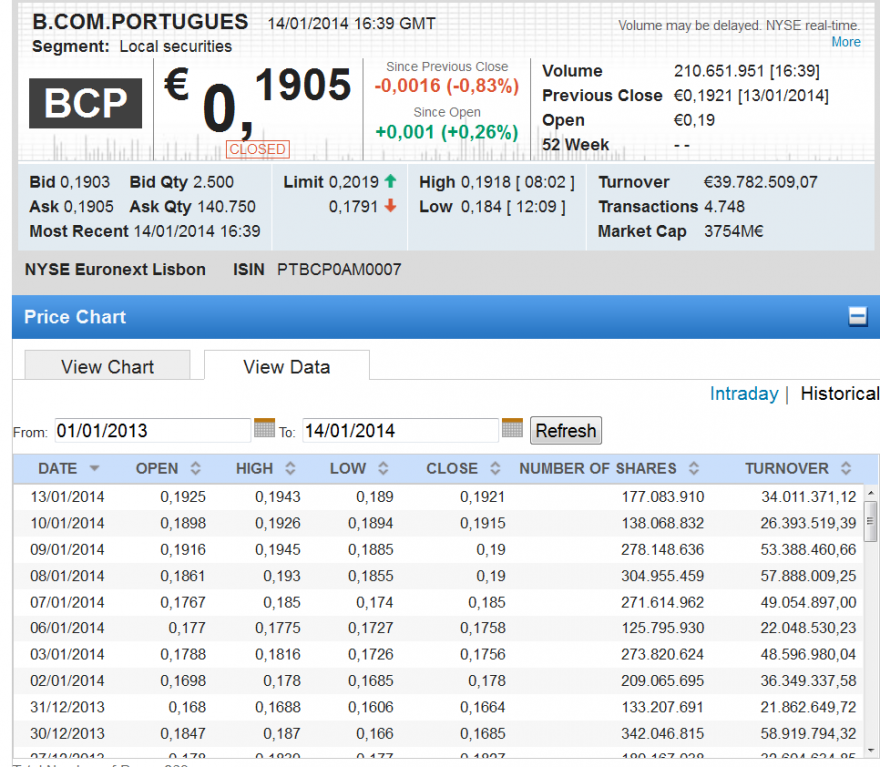The height and width of the screenshot is (767, 880).
Task: Collapse the Price Chart panel with minus icon
Action: [857, 316]
